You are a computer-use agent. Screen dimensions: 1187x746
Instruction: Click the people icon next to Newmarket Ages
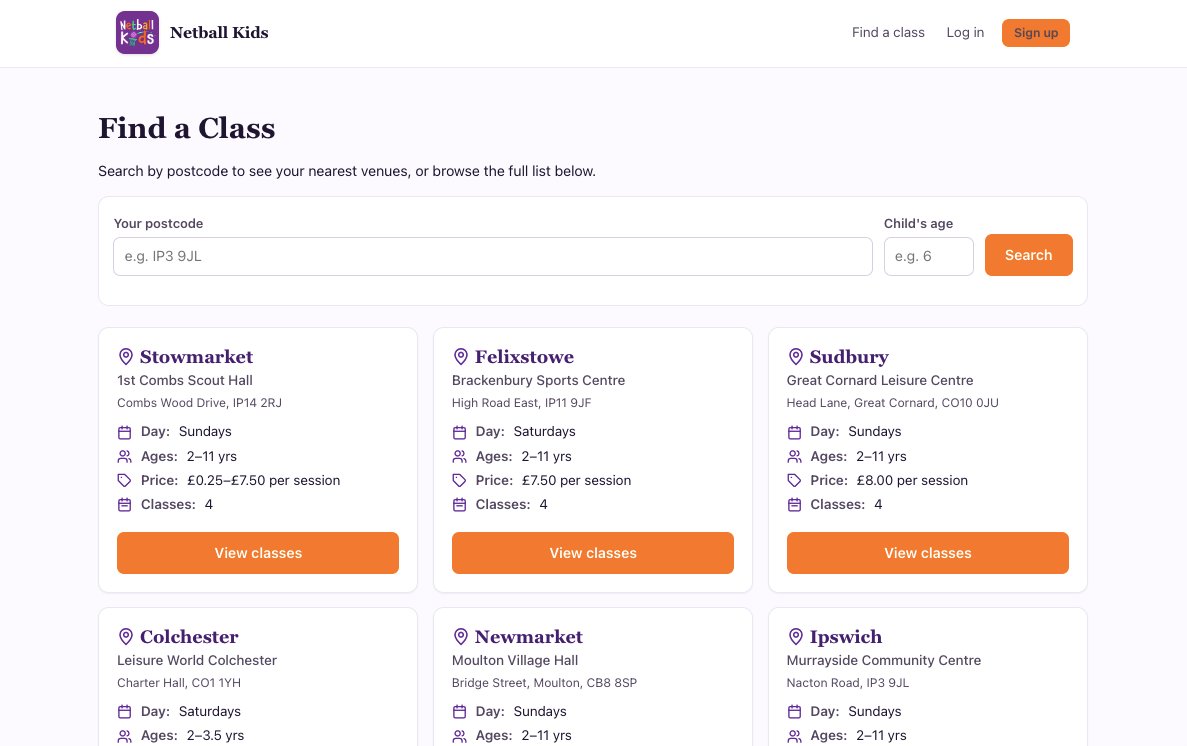click(460, 736)
